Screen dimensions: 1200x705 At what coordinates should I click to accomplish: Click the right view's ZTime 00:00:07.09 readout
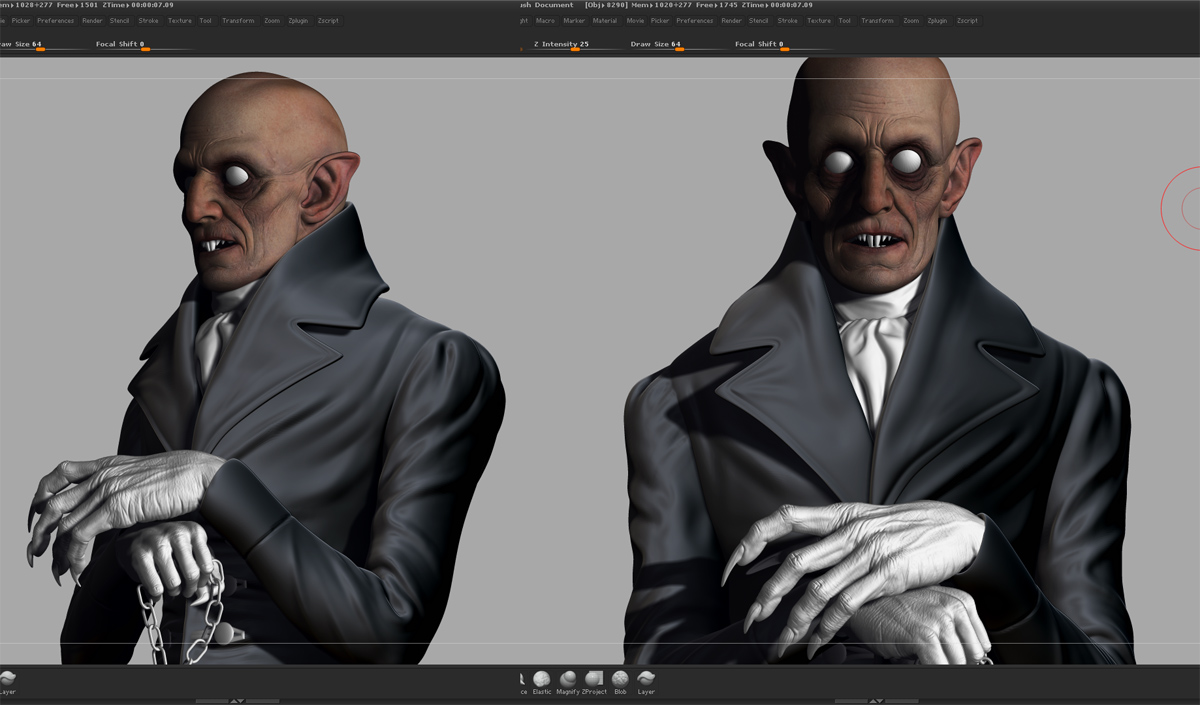point(776,5)
